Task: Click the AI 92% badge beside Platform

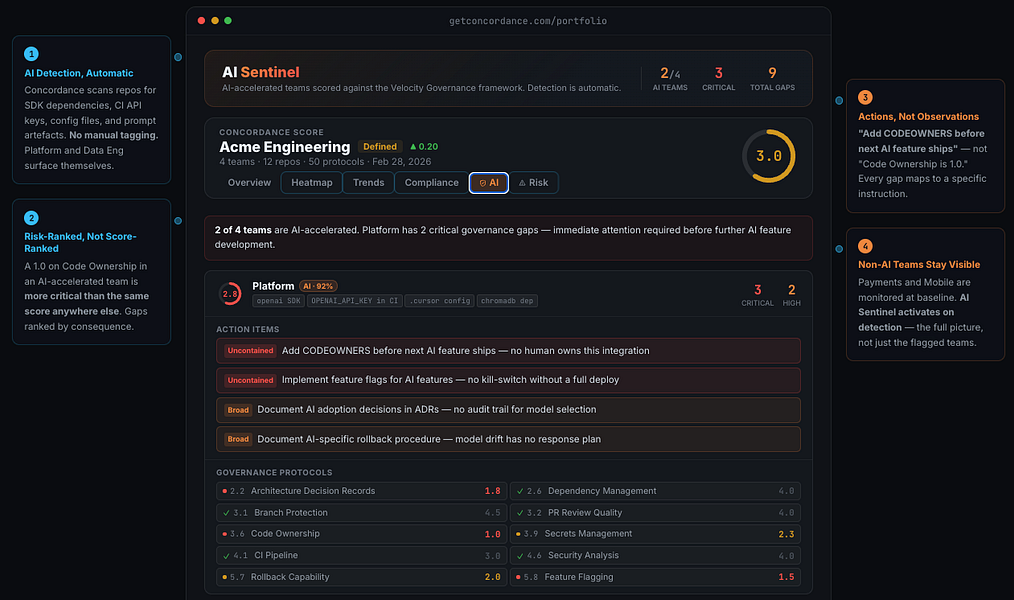Action: 318,286
